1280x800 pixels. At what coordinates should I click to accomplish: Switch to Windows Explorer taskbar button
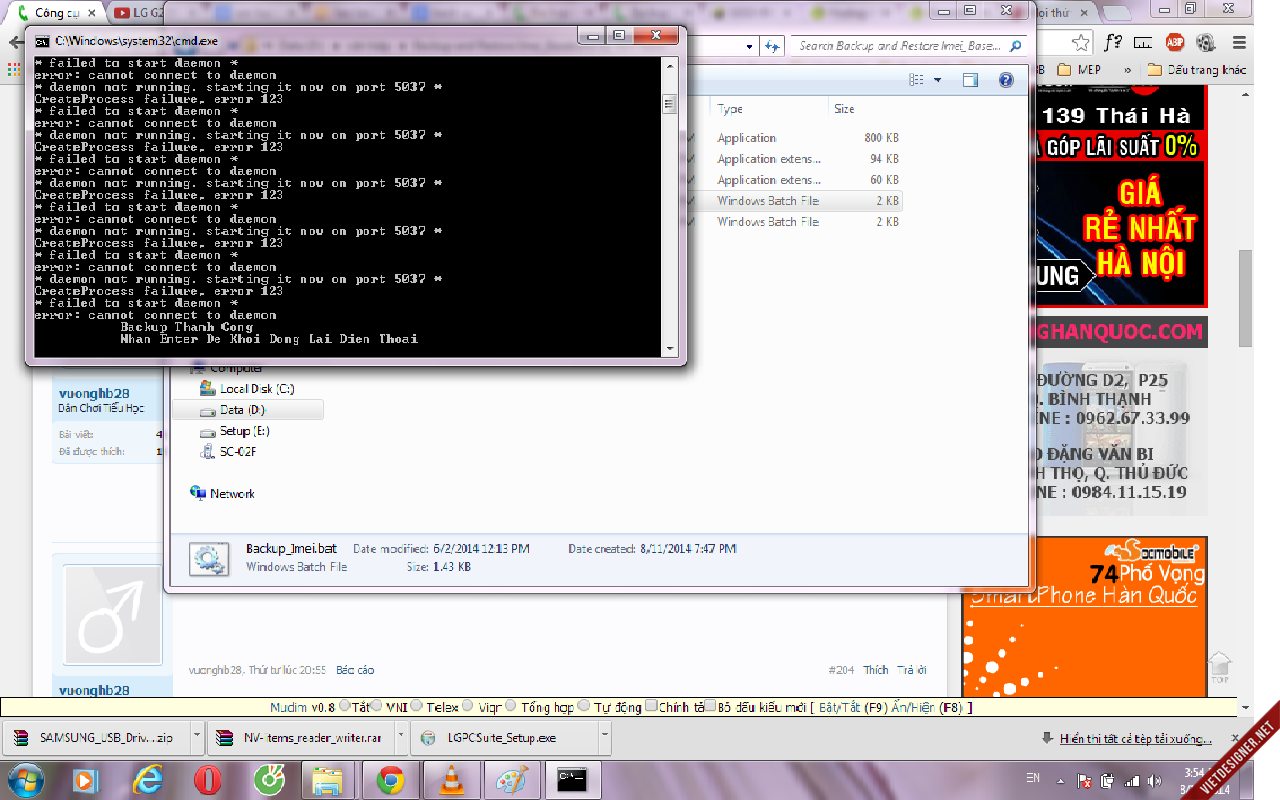[328, 779]
